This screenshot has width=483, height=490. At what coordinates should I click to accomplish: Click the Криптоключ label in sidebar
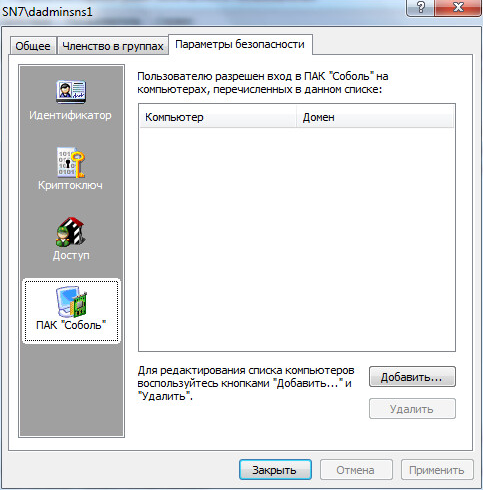pos(70,185)
